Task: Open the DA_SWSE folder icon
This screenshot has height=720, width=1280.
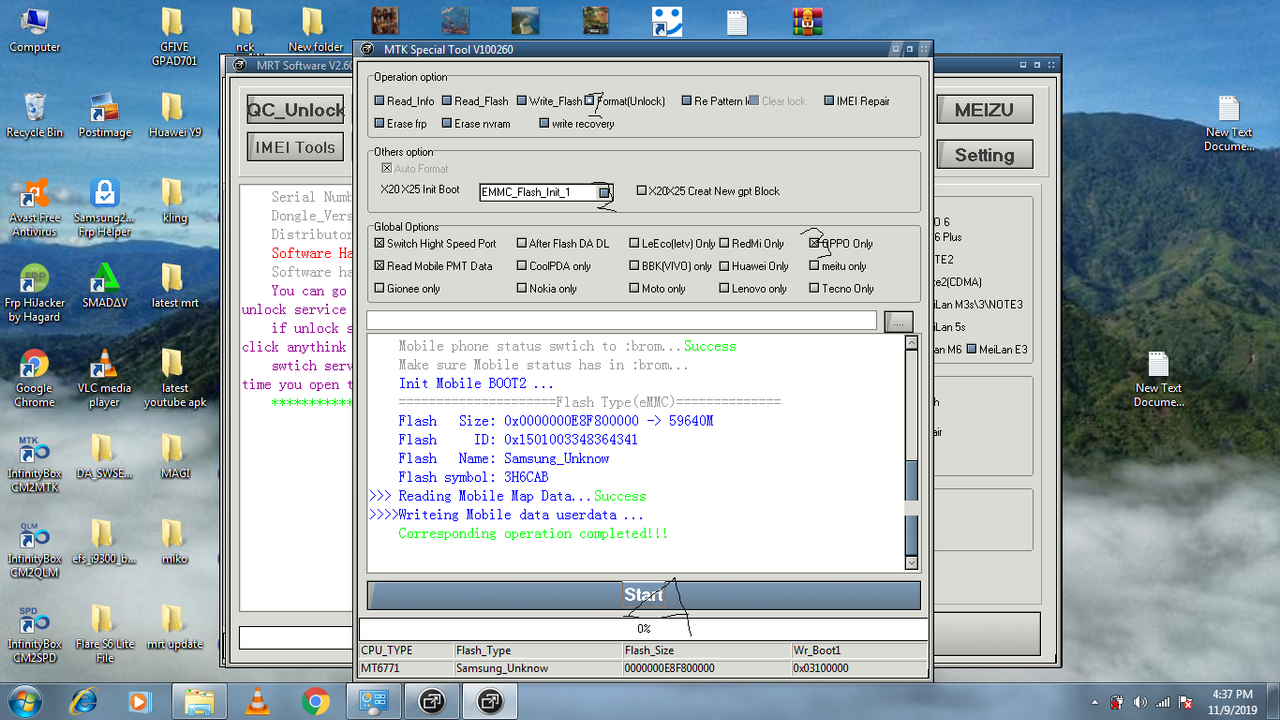Action: click(x=104, y=456)
